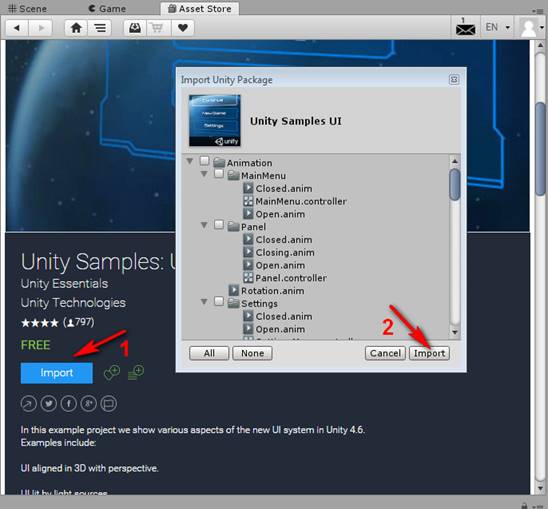The image size is (548, 509).
Task: Open the user account avatar menu
Action: [x=531, y=28]
